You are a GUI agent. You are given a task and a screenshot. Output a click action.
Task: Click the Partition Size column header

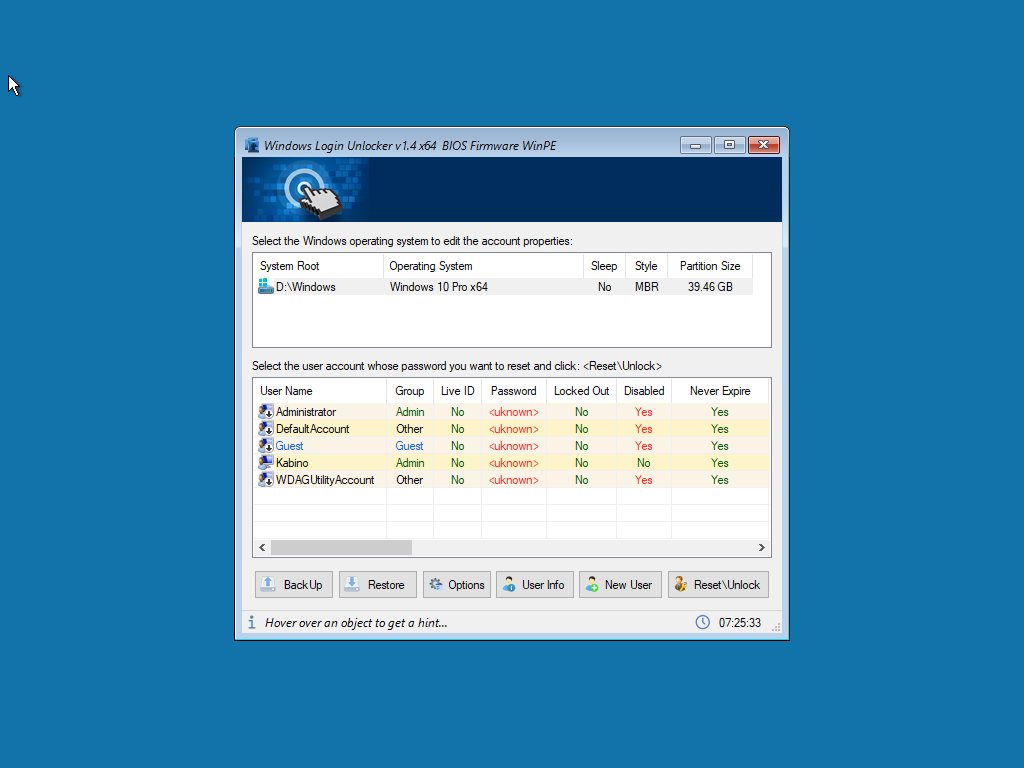(x=710, y=266)
